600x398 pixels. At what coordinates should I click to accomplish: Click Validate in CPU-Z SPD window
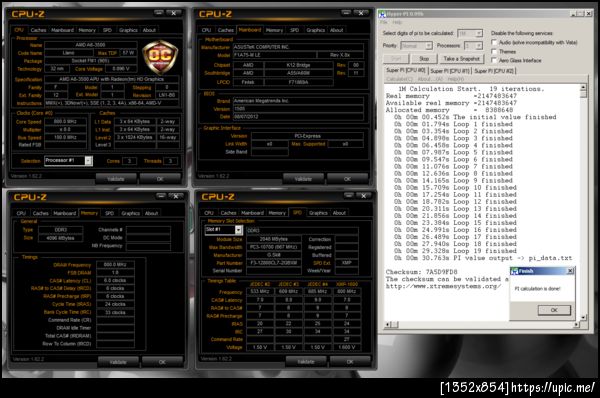tap(306, 361)
